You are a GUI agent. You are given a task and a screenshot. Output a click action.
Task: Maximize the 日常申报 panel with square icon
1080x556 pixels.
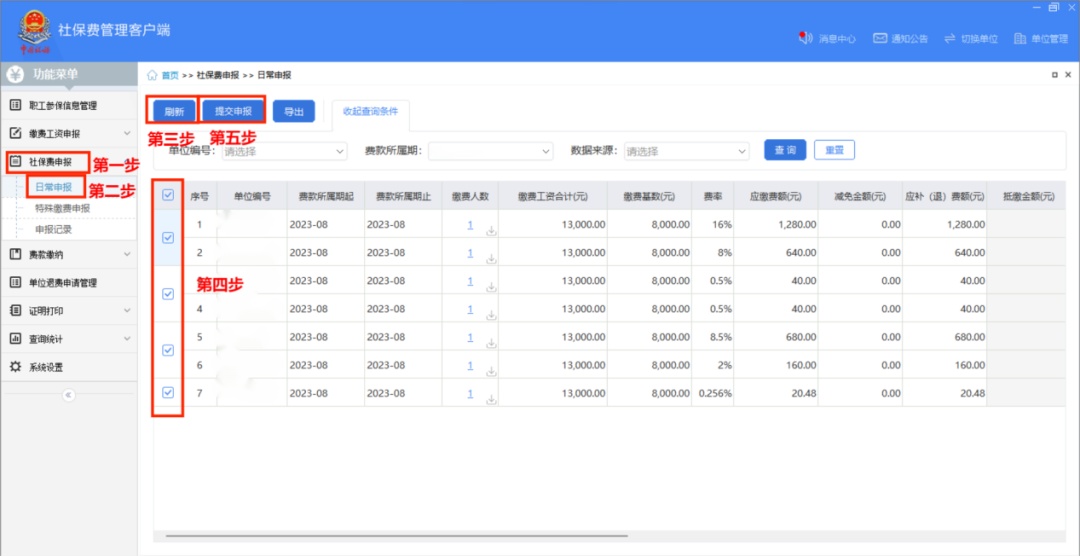1055,74
